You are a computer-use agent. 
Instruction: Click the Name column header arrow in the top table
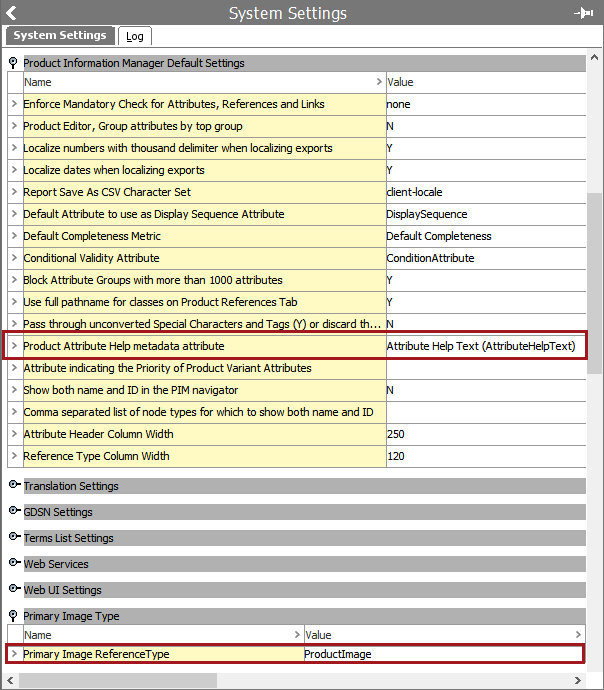coord(379,82)
